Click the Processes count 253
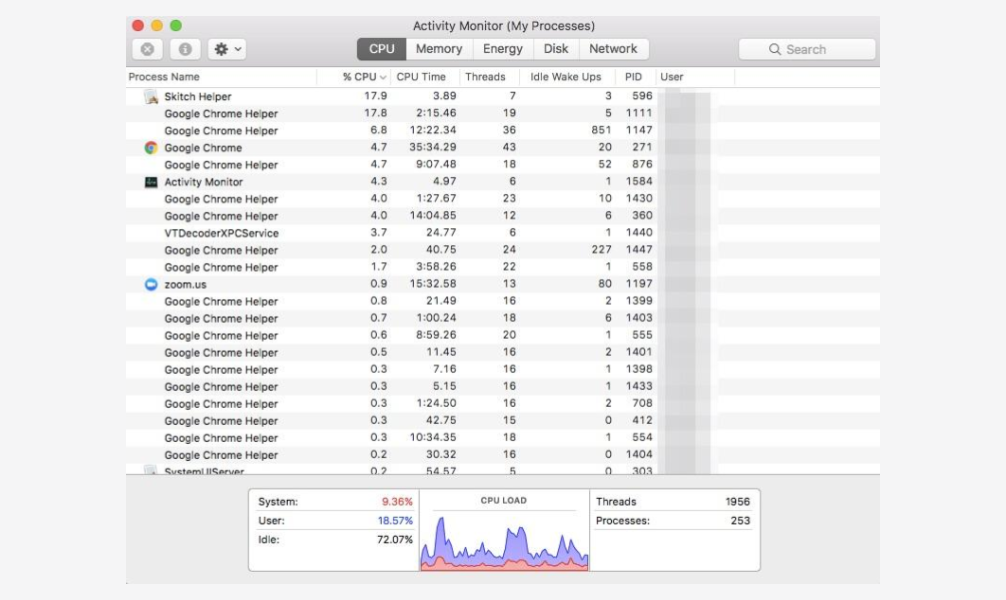The width and height of the screenshot is (1006, 600). pyautogui.click(x=740, y=520)
